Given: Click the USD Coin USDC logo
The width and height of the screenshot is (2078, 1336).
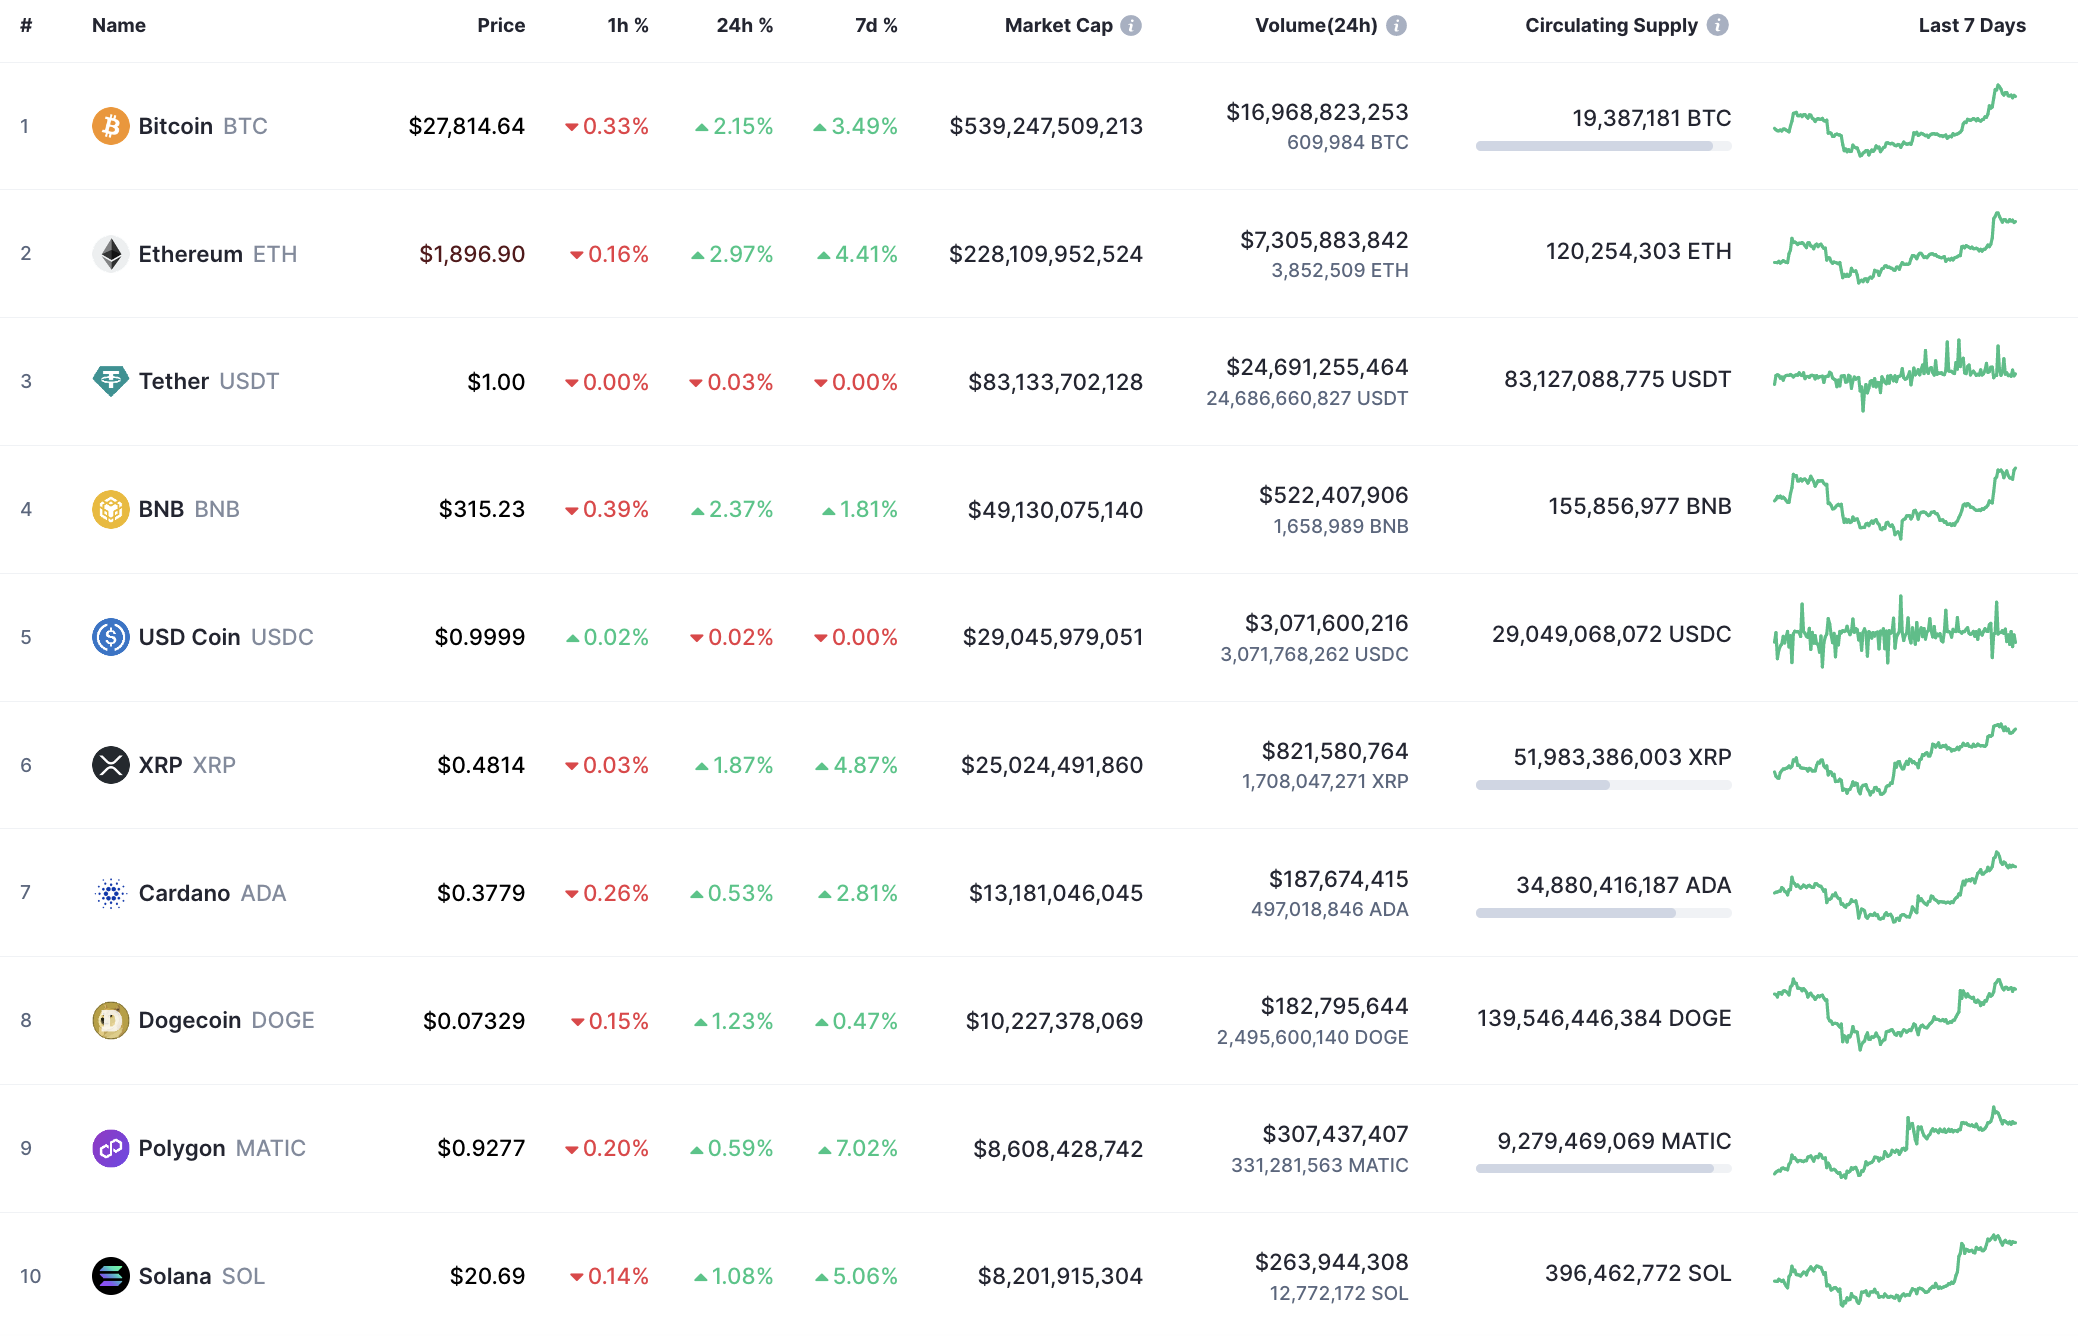Looking at the screenshot, I should (x=112, y=637).
